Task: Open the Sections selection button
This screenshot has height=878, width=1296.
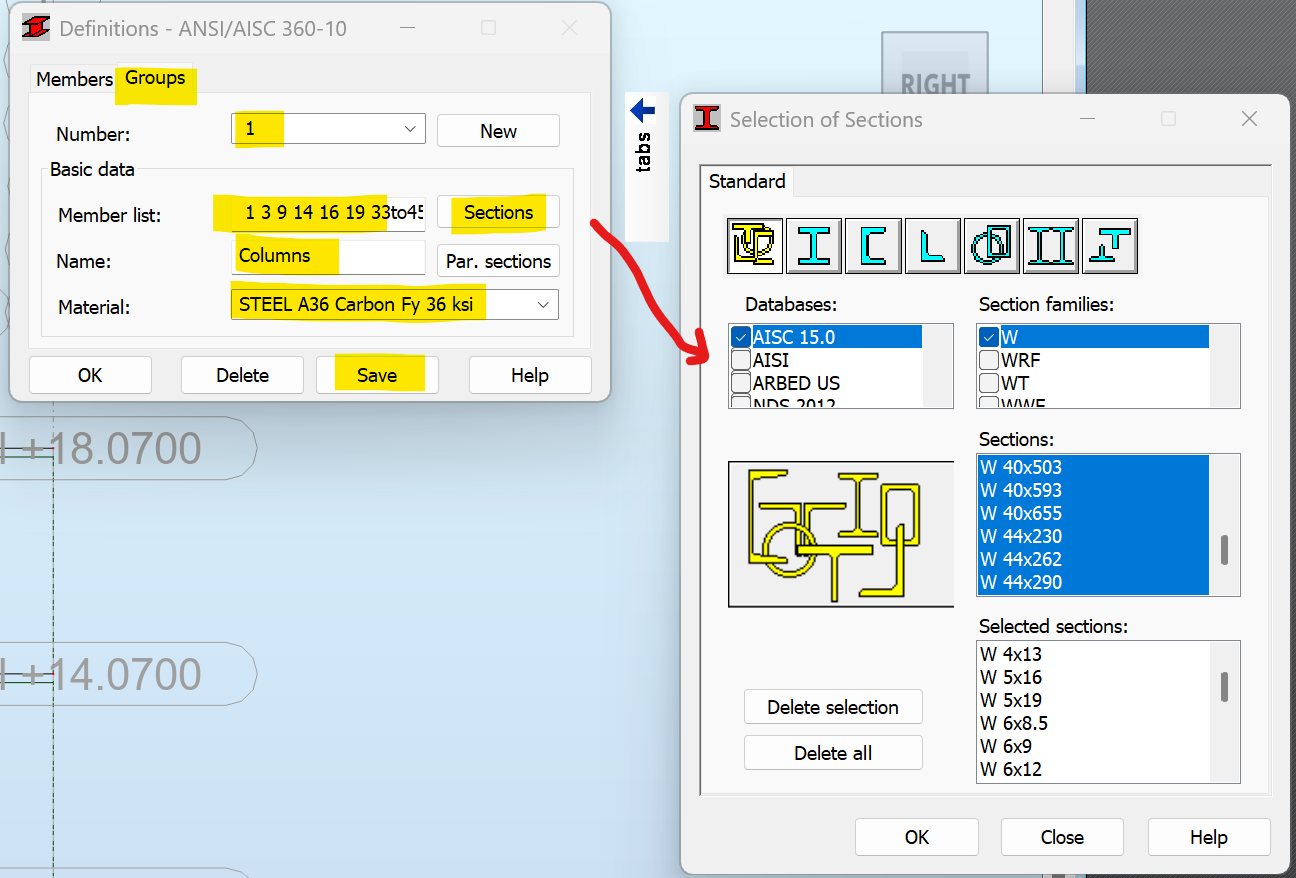Action: point(498,212)
